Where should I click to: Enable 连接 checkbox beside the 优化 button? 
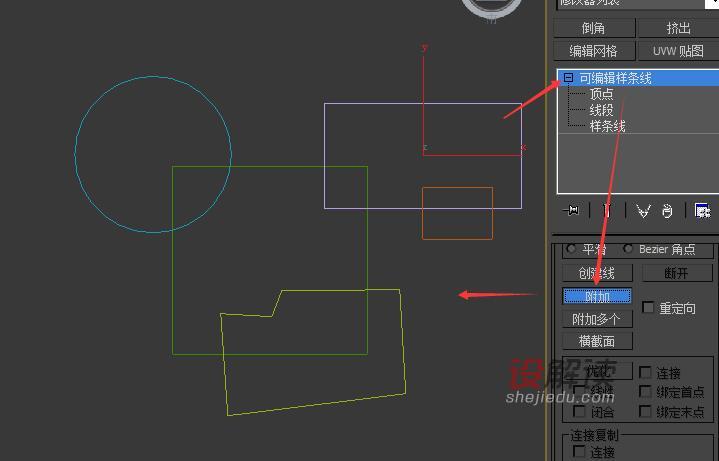click(645, 372)
